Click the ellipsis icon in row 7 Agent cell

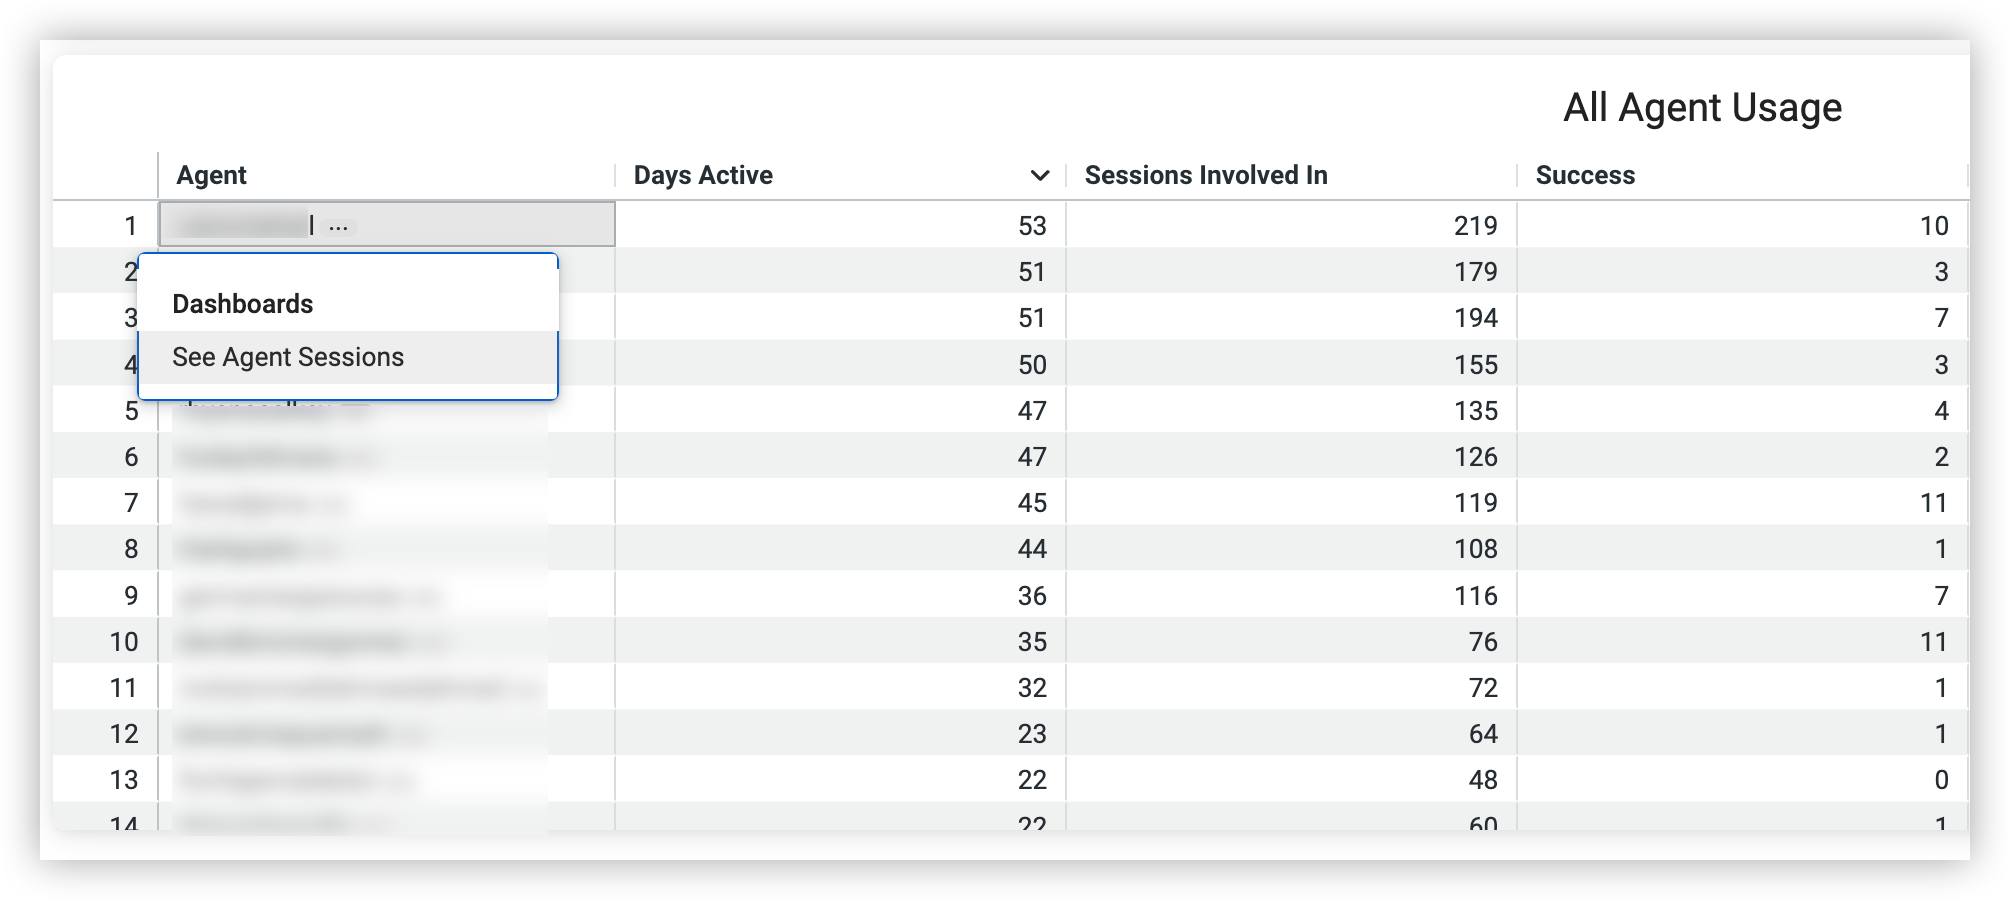pos(335,505)
